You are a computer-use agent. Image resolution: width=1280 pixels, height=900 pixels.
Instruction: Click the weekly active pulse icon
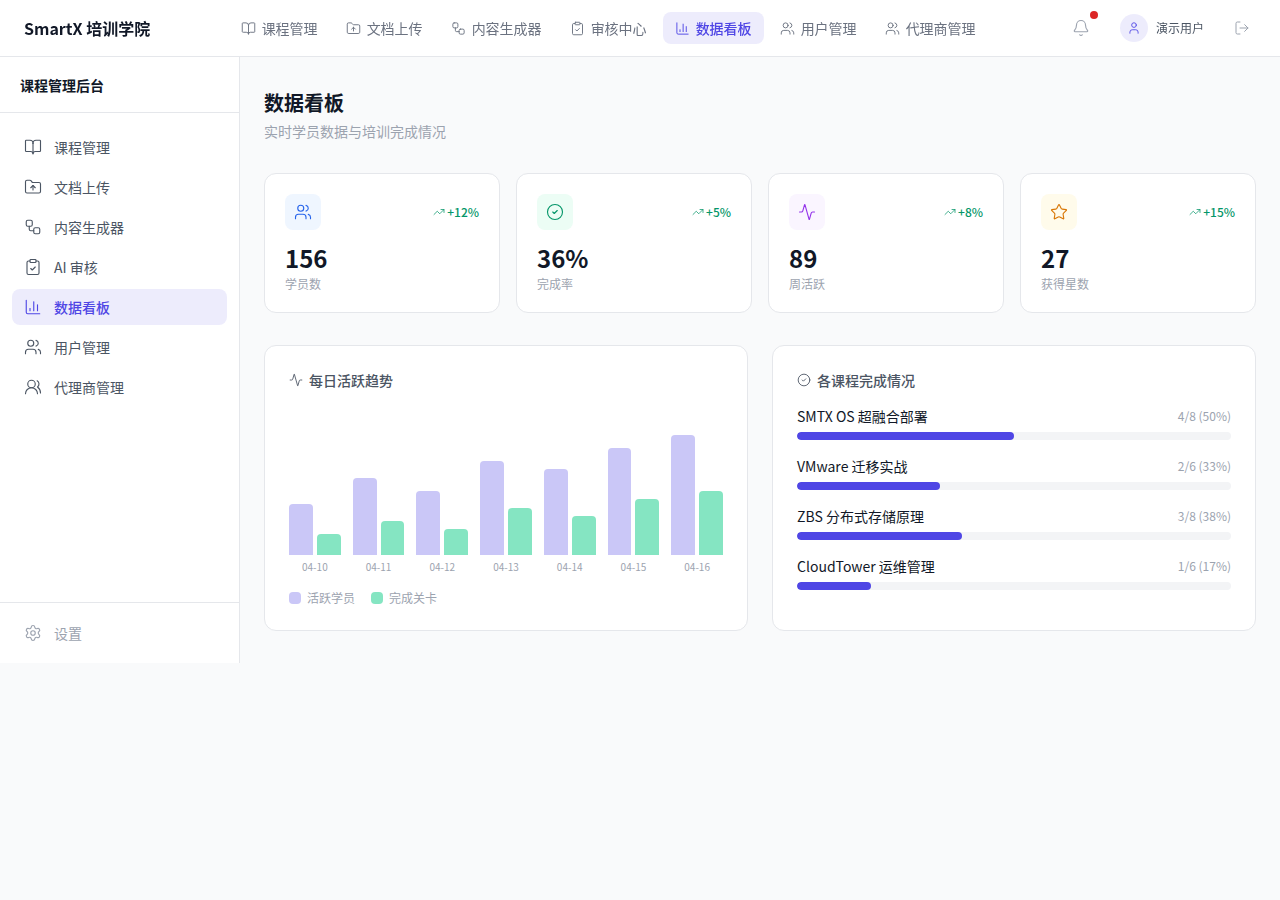pos(807,212)
